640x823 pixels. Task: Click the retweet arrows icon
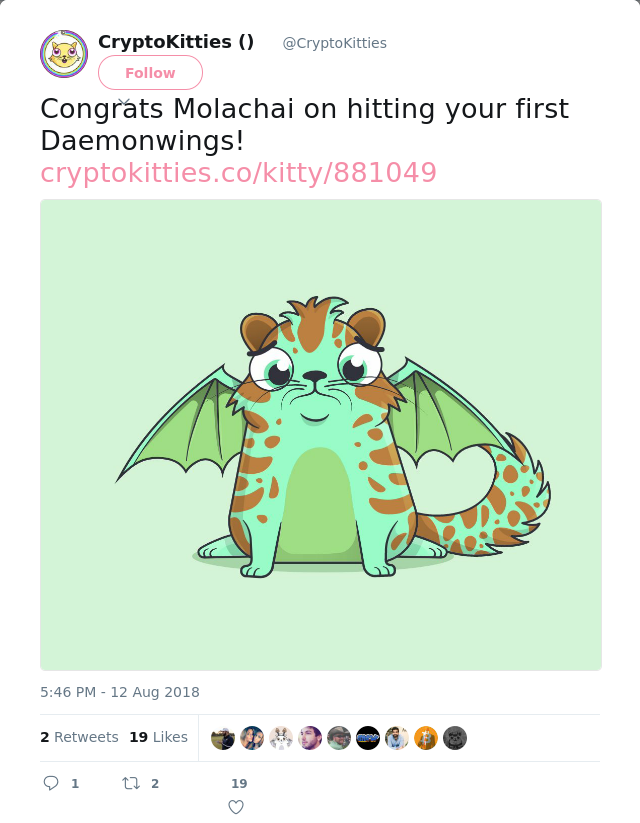coord(131,783)
